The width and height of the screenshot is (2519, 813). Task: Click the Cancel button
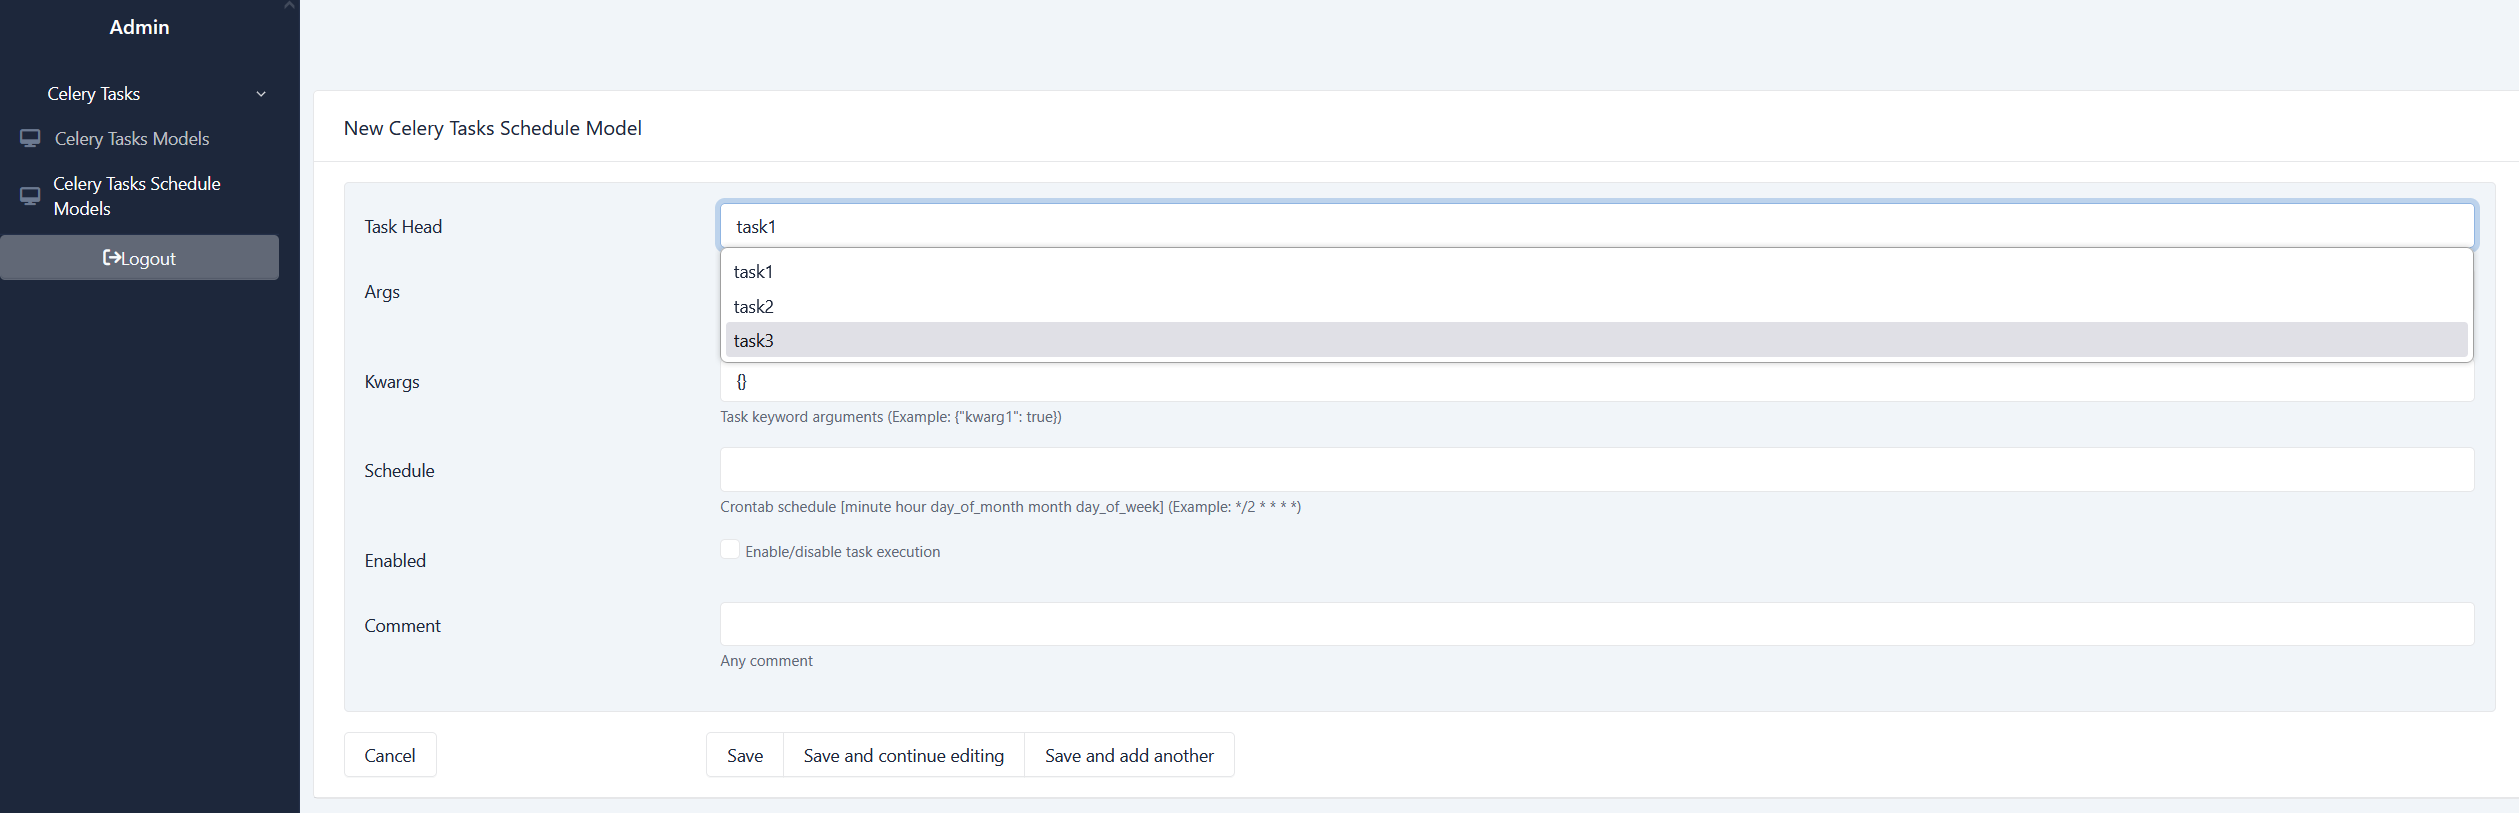point(390,755)
